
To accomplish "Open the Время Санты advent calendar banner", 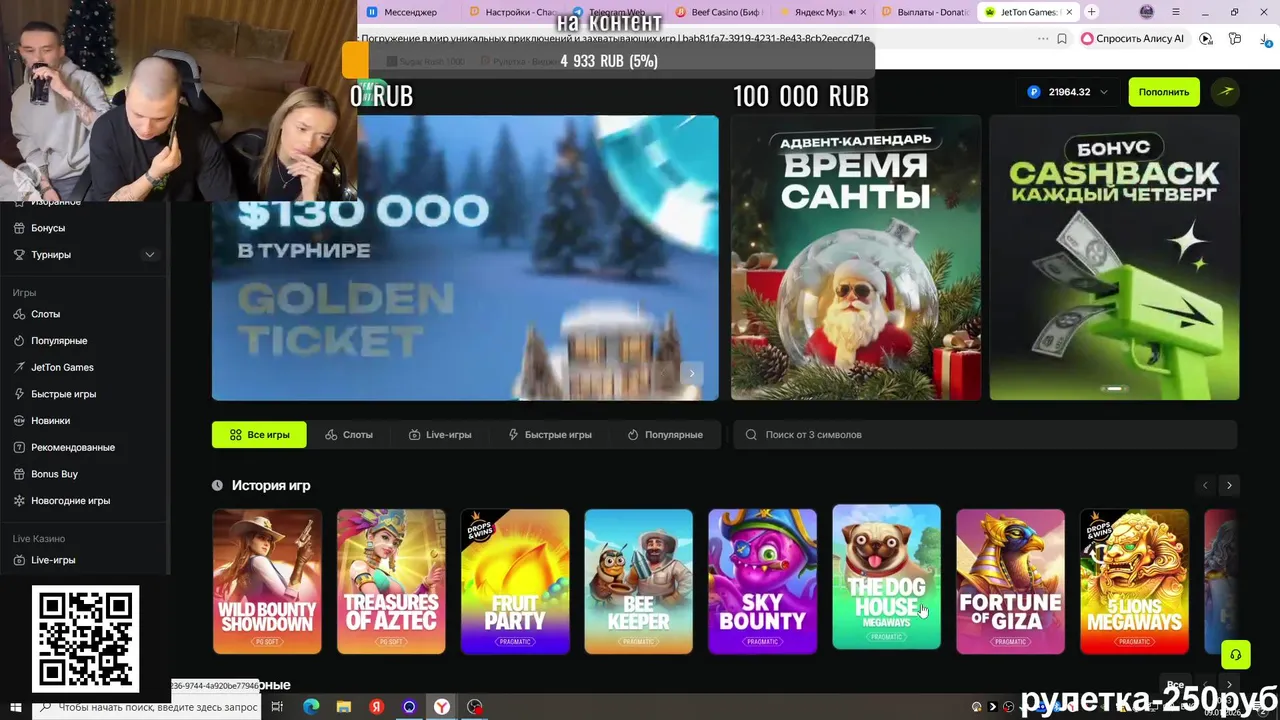I will pos(856,258).
